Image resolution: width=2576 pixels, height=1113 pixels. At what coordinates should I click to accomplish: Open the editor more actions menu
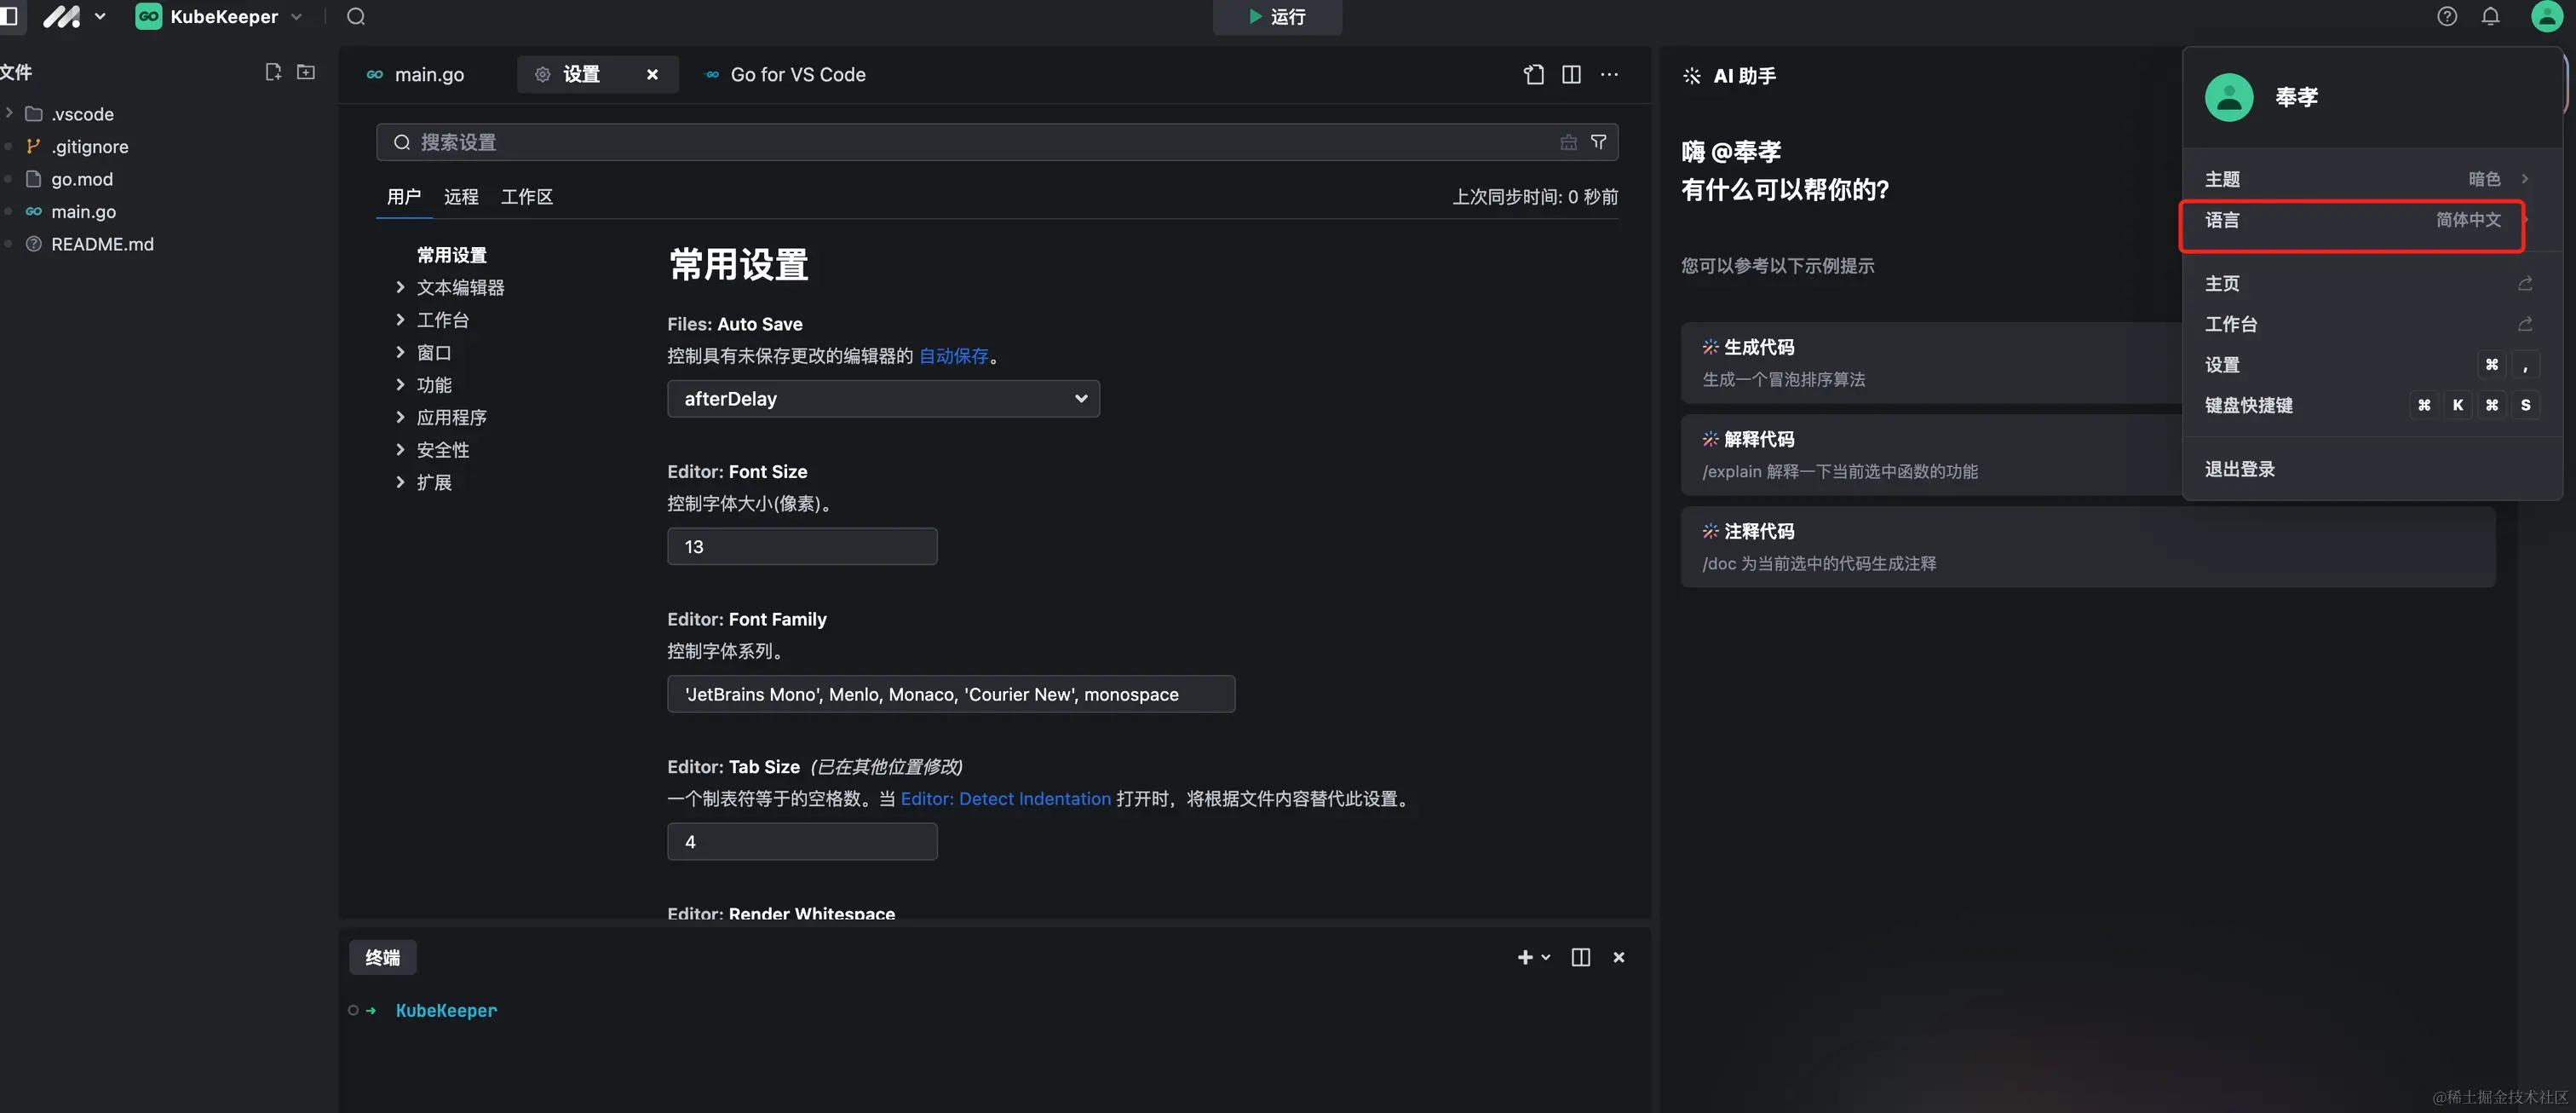(x=1609, y=75)
